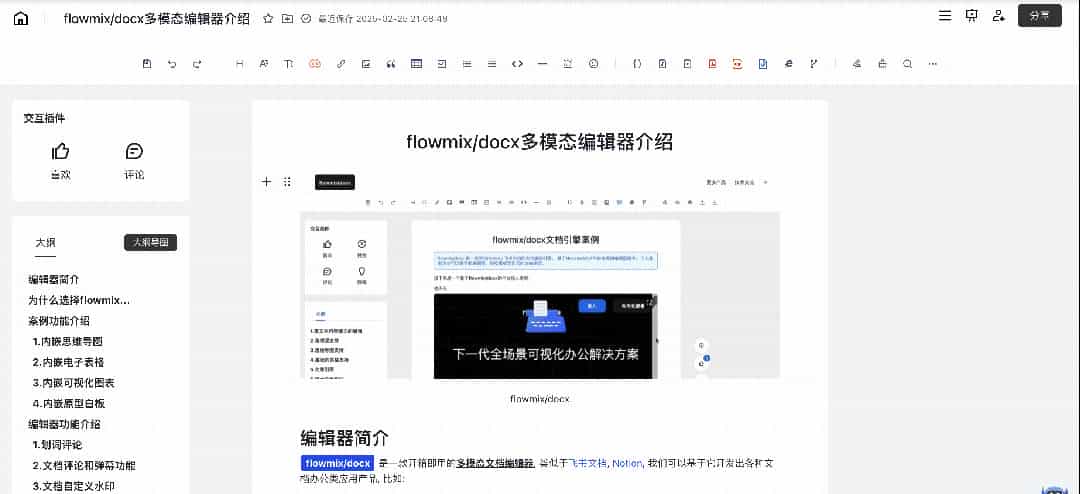Click the blue document file icon
Image resolution: width=1080 pixels, height=494 pixels.
(x=763, y=64)
